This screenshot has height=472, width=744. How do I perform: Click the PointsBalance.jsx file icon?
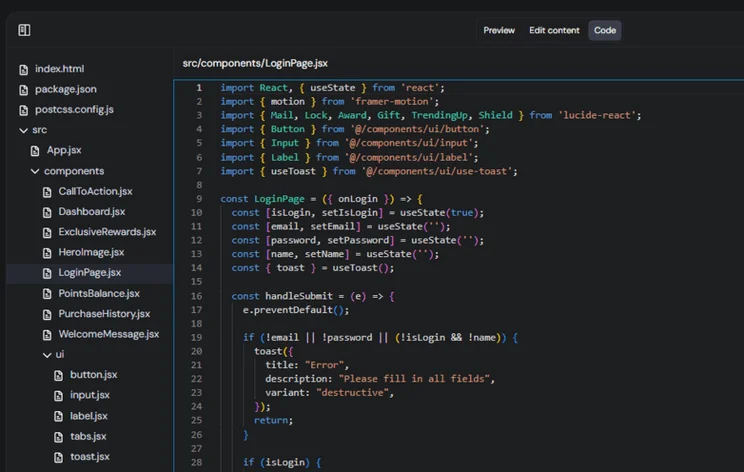(x=46, y=294)
